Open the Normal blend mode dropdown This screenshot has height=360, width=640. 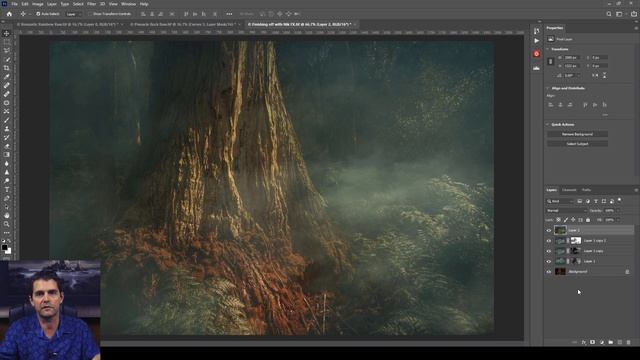click(x=567, y=211)
